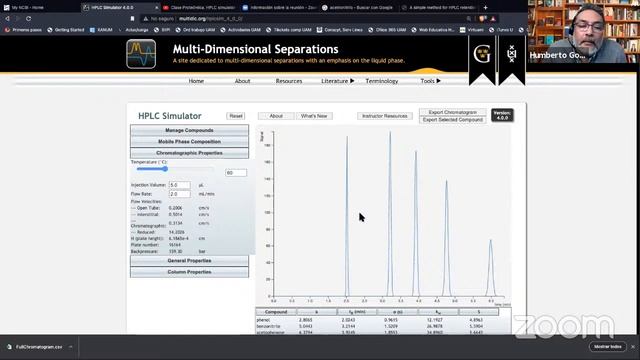
Task: Switch to the simple method for HPLC tab
Action: (438, 7)
